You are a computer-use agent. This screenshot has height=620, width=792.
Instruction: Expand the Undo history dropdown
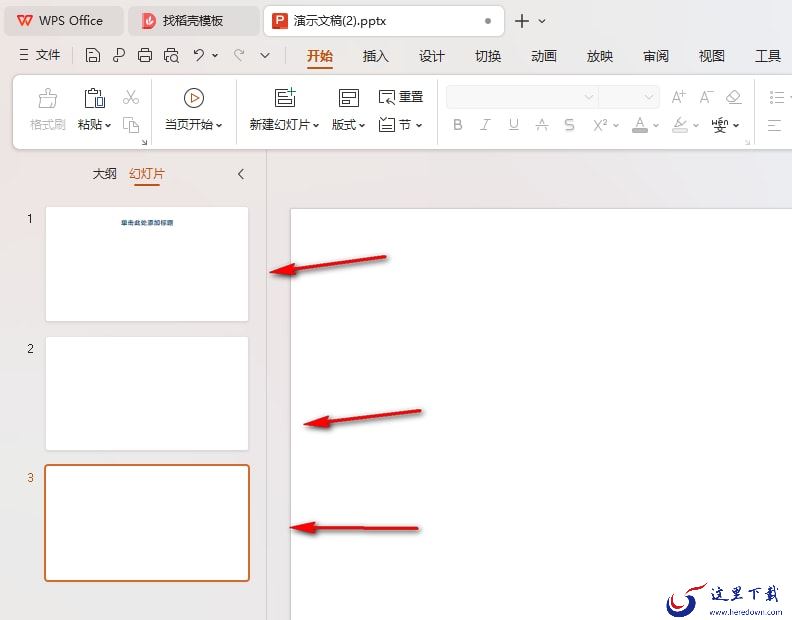[x=215, y=55]
